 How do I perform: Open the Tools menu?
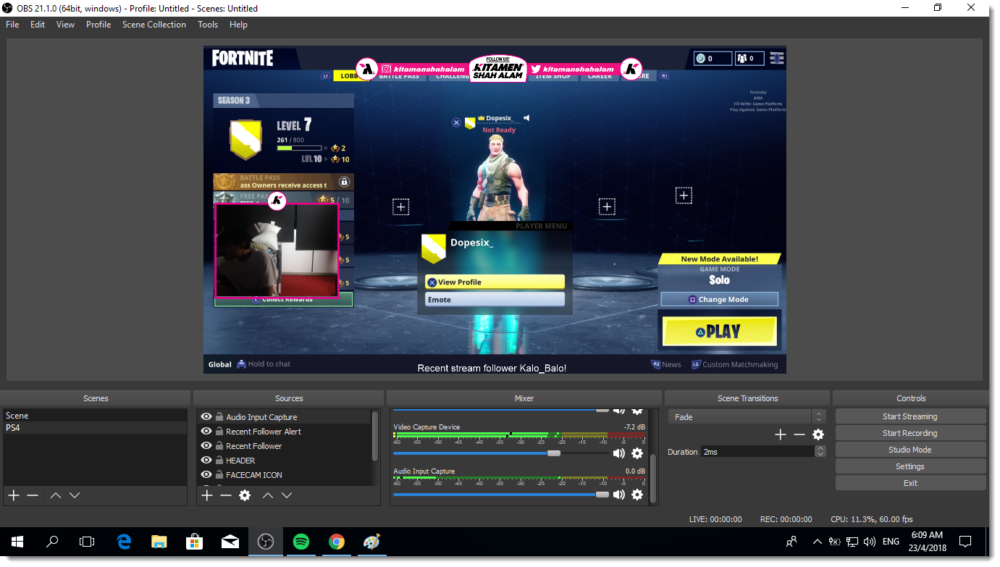pos(207,25)
